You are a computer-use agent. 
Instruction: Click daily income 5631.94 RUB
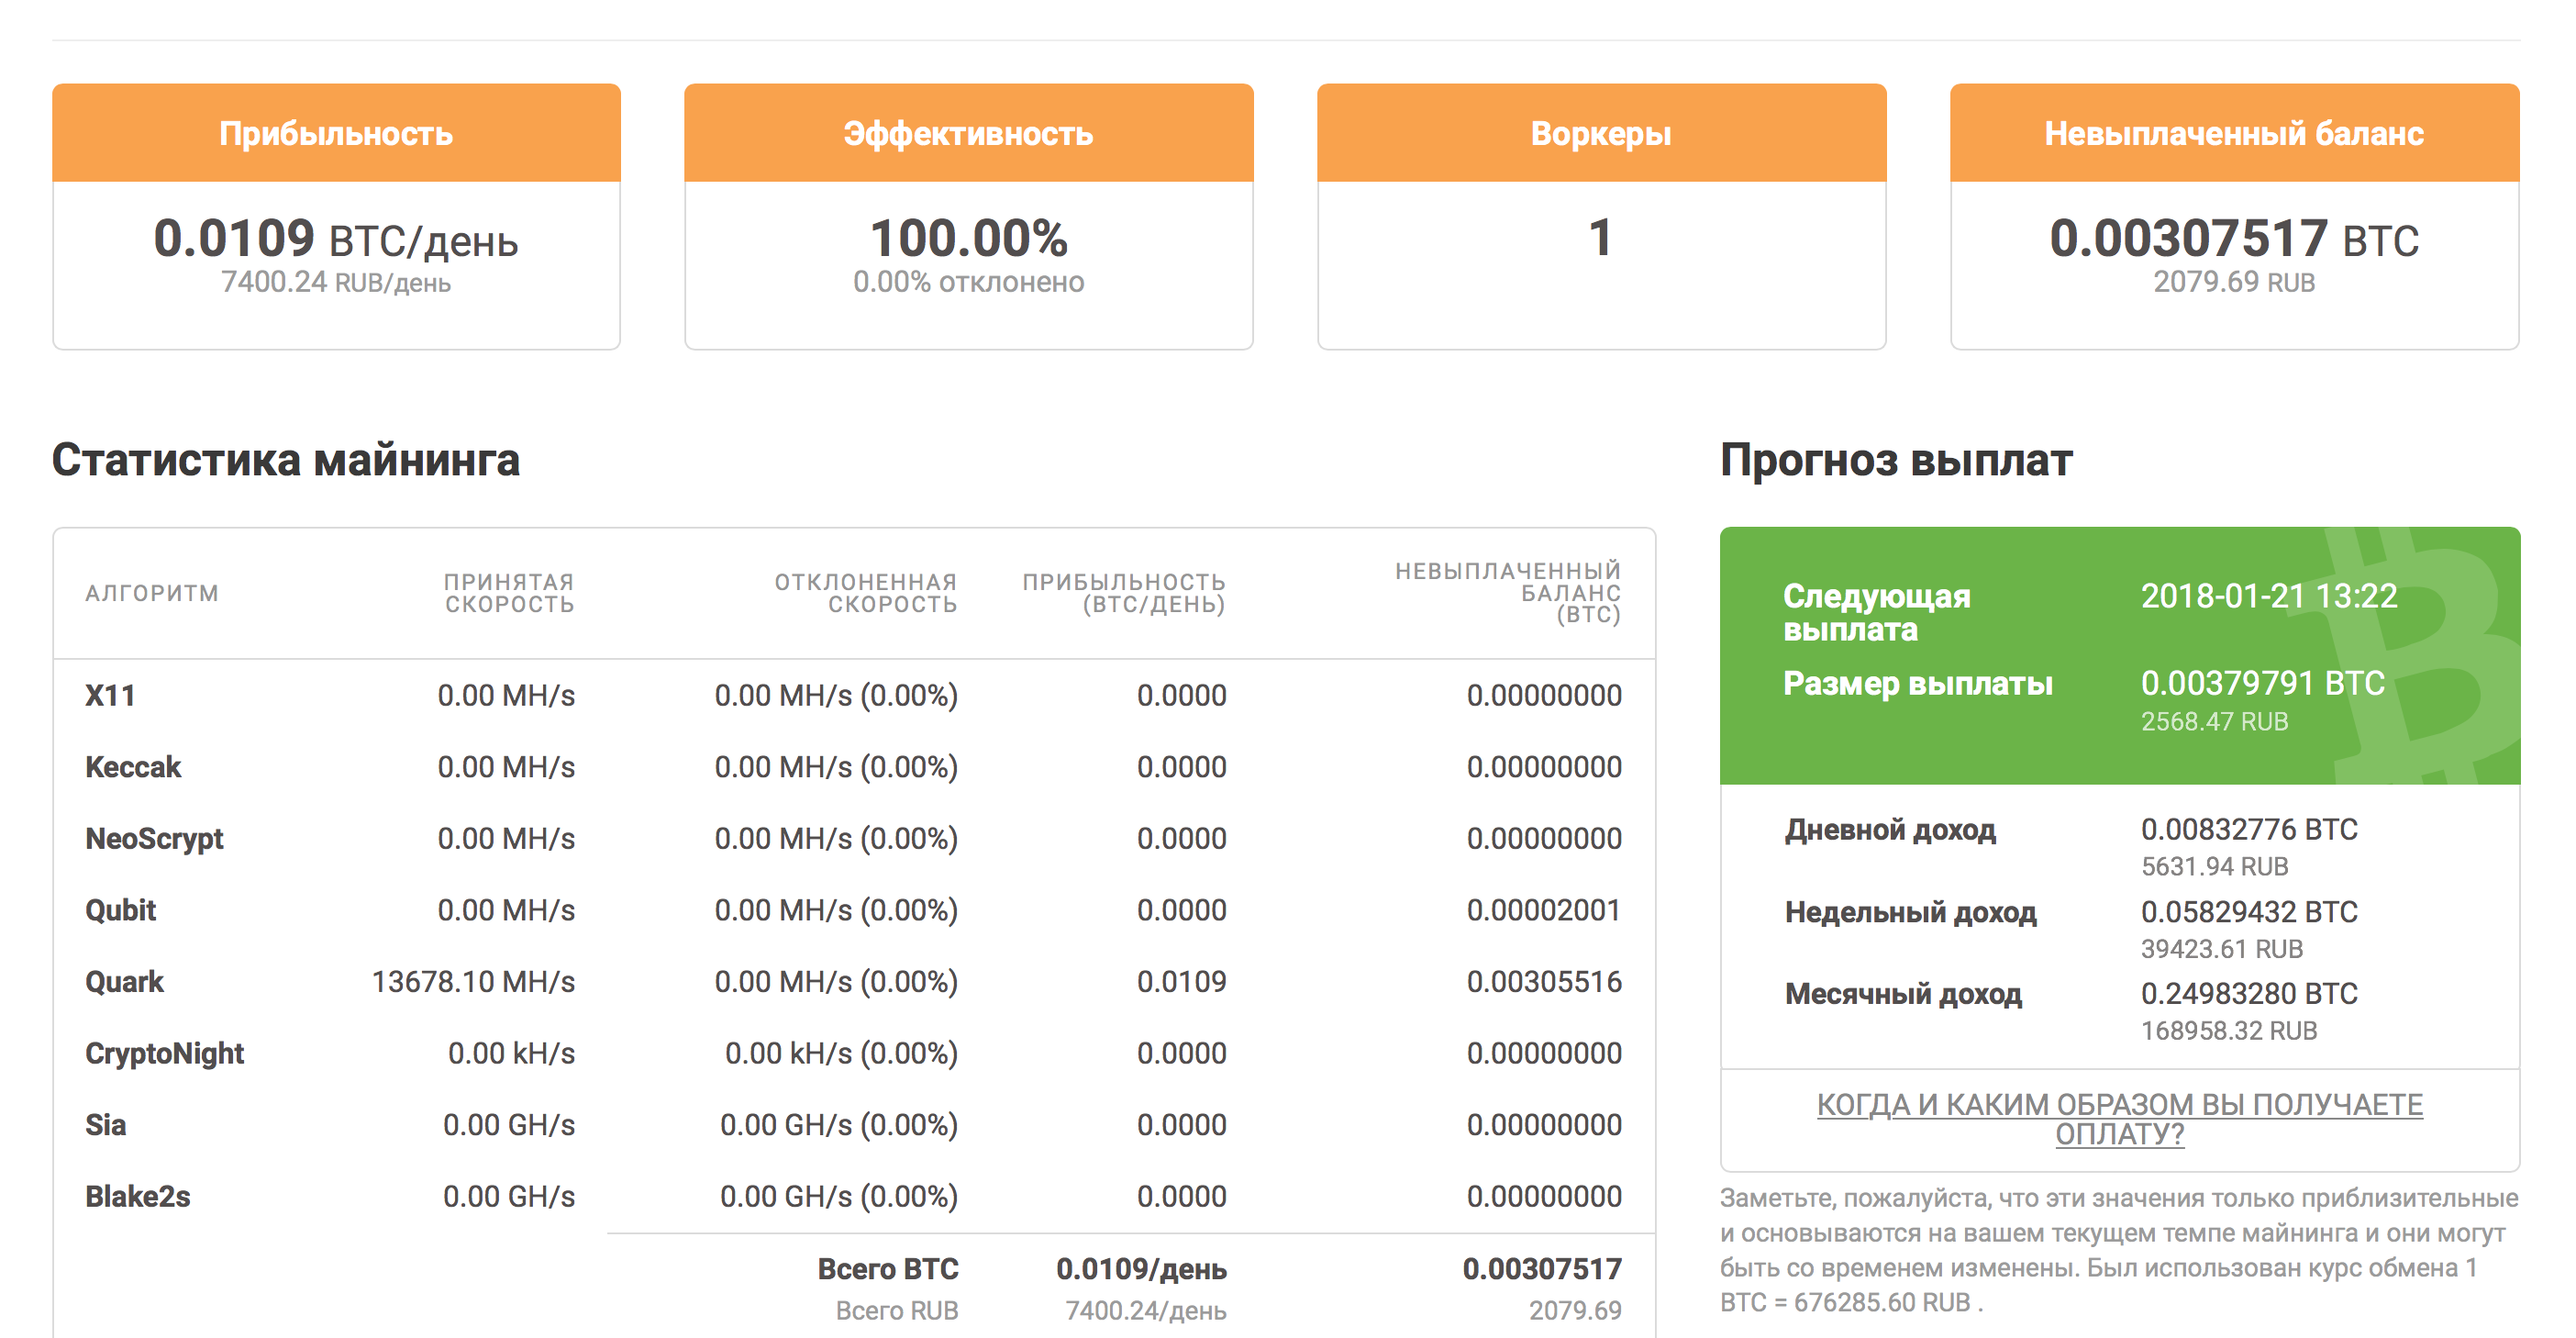coord(2214,867)
